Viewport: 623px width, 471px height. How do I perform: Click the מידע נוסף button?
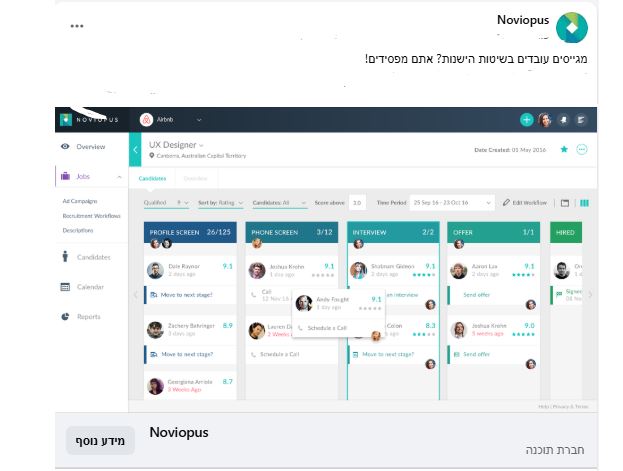pyautogui.click(x=100, y=441)
